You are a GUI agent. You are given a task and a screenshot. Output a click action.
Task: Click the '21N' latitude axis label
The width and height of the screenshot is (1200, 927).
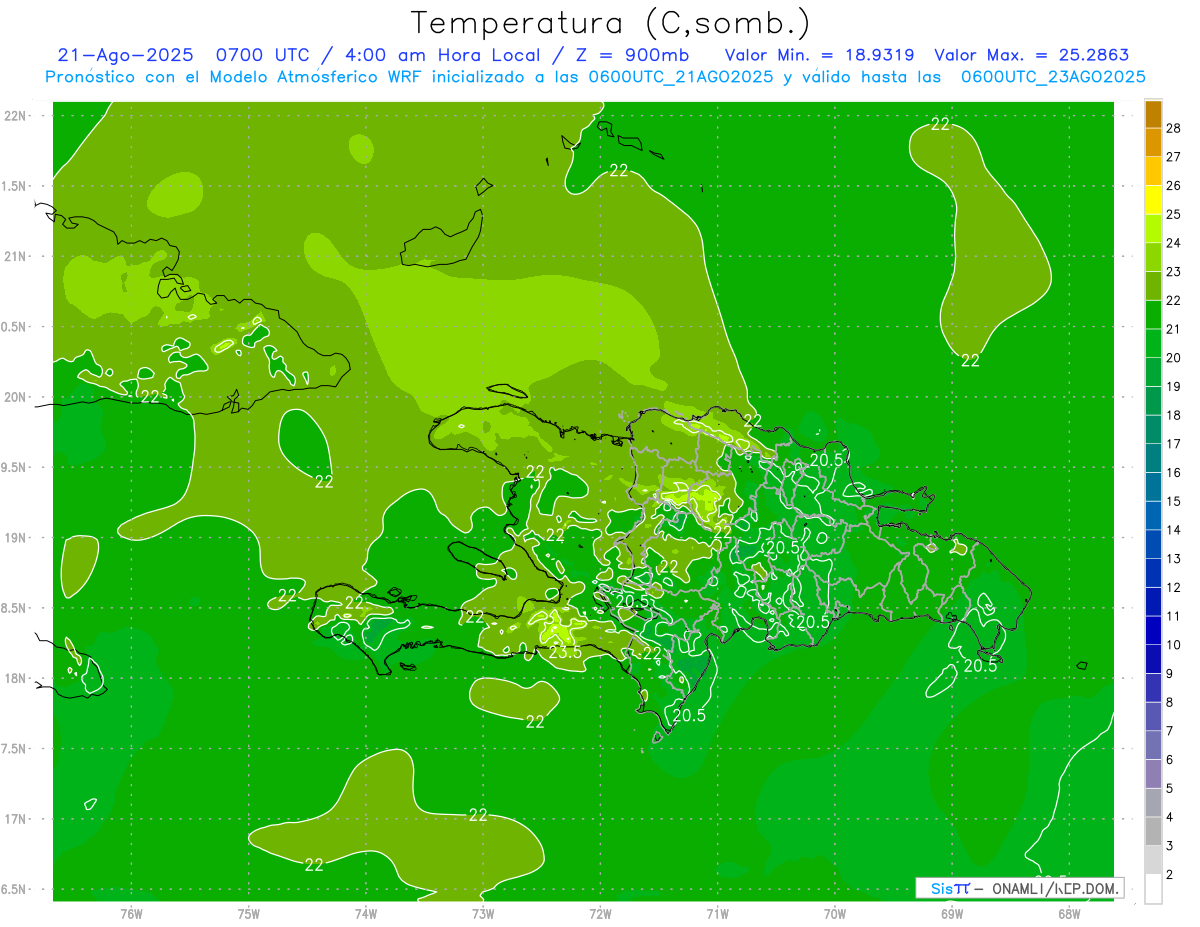tap(17, 256)
